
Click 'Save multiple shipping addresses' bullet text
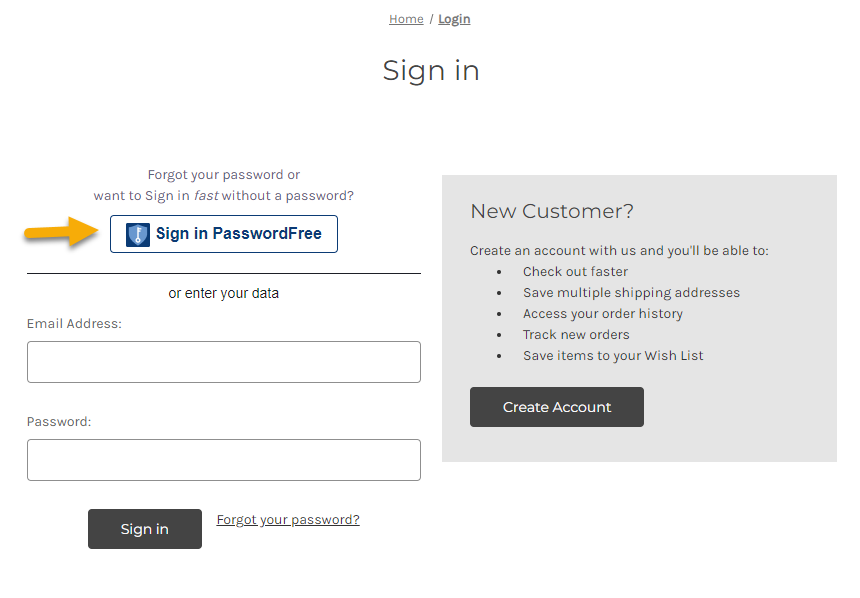(631, 293)
